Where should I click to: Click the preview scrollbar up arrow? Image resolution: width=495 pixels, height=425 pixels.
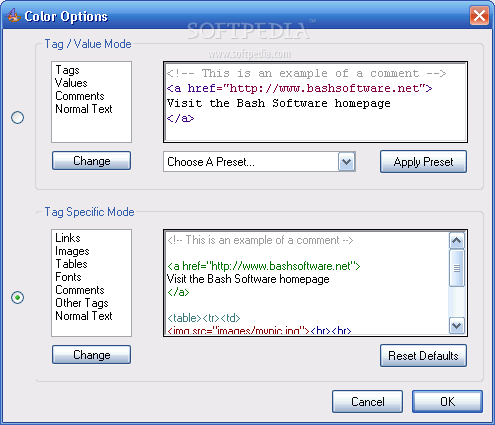point(457,240)
